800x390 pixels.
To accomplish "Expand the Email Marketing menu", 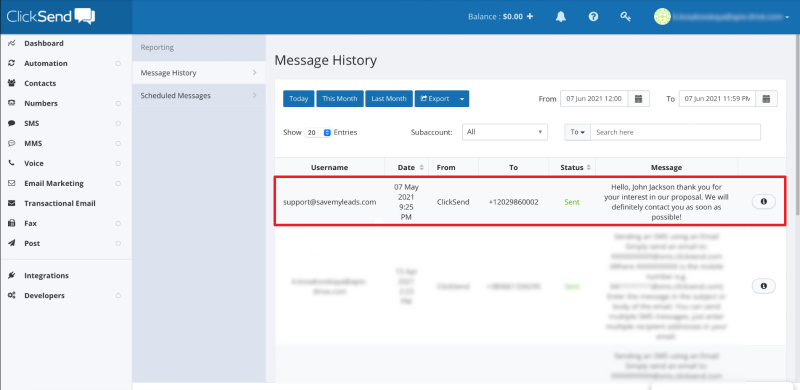I will (x=118, y=183).
